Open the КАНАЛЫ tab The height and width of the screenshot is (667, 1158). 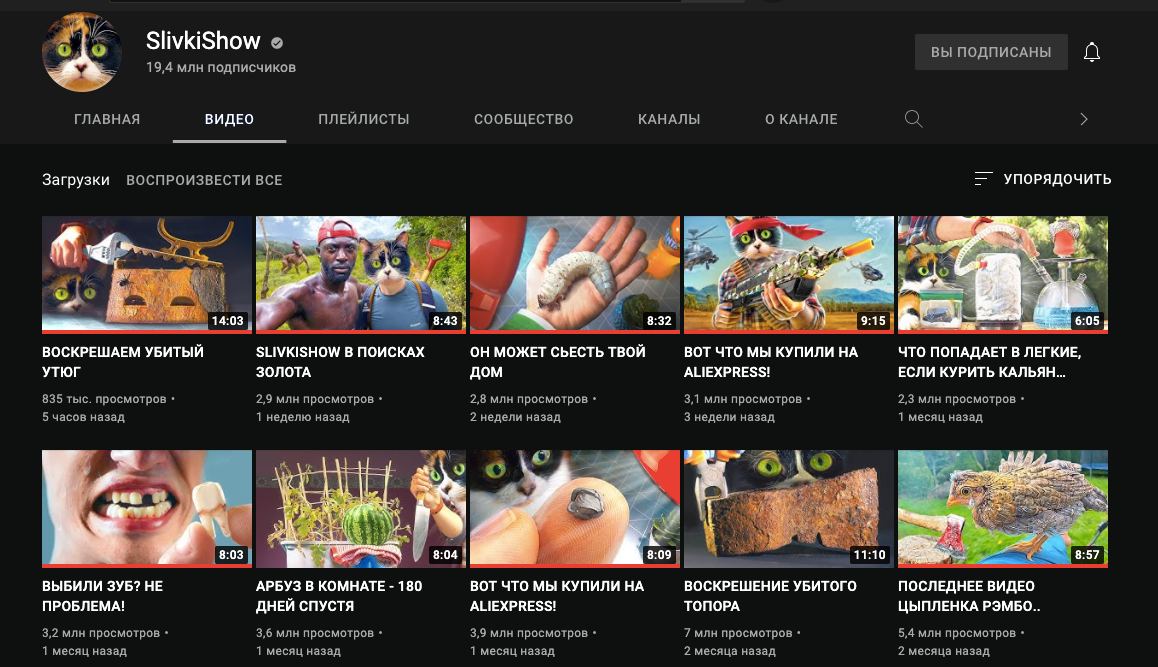point(669,119)
